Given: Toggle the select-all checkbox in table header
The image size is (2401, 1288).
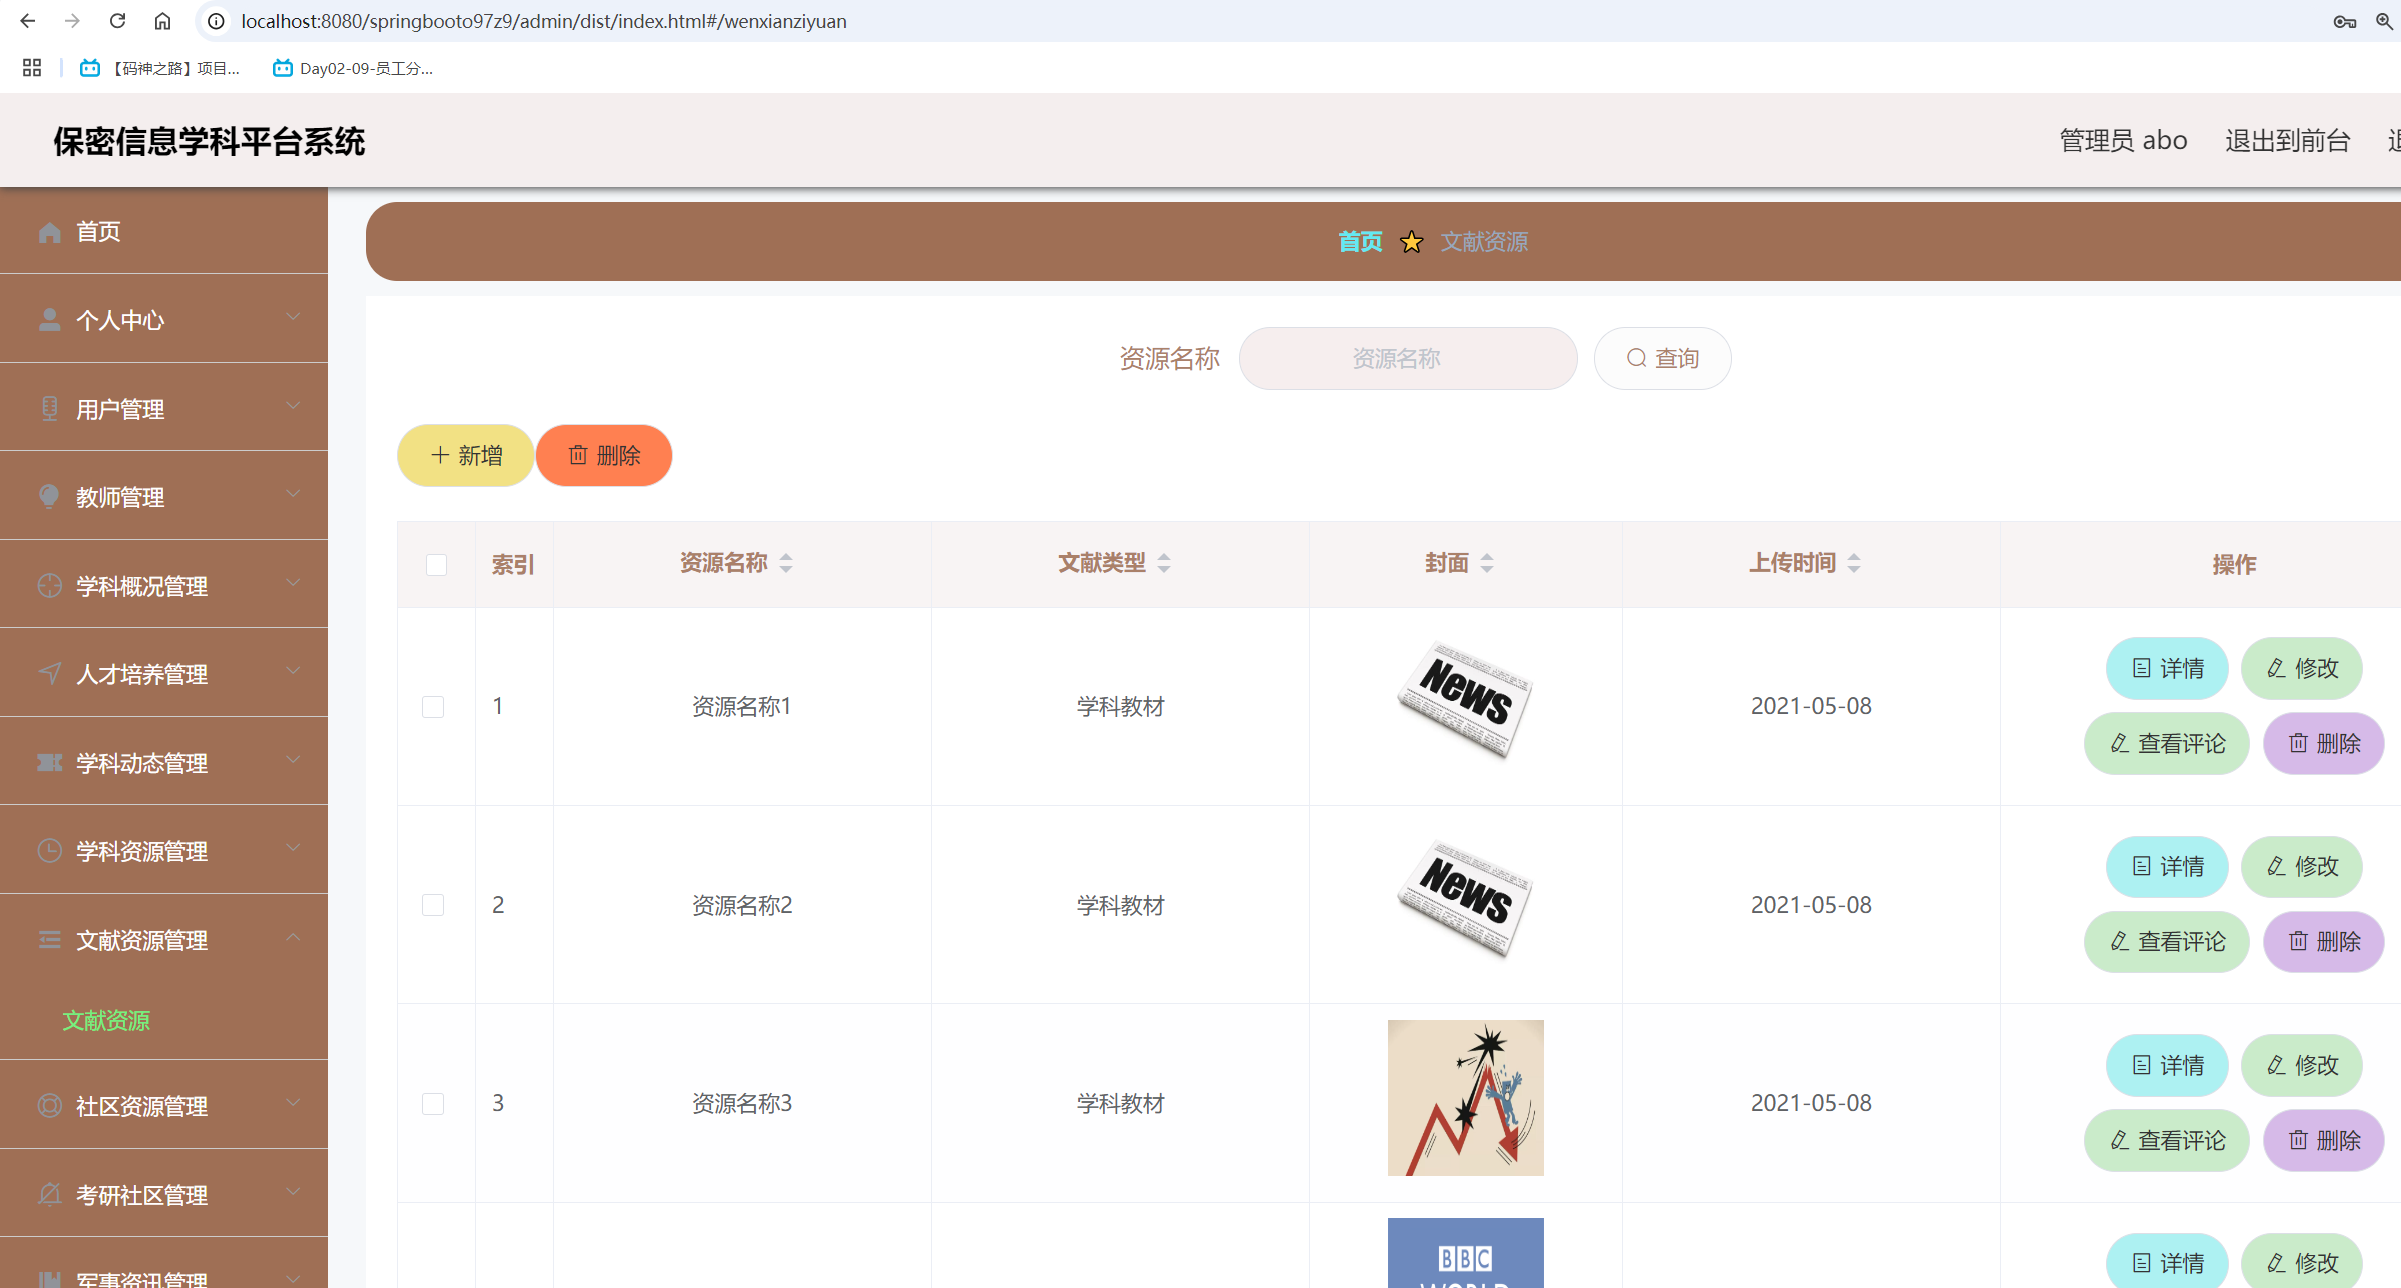Looking at the screenshot, I should click(x=436, y=565).
